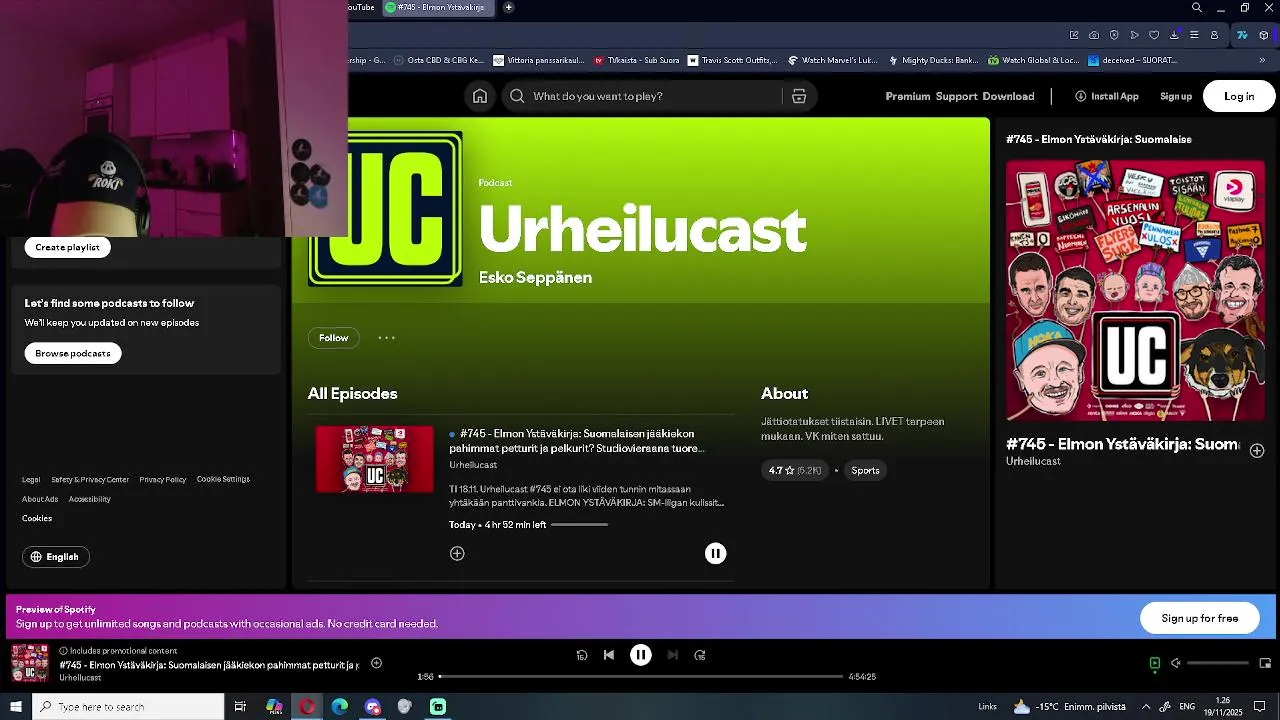
Task: Open About Ads footer link
Action: 40,499
